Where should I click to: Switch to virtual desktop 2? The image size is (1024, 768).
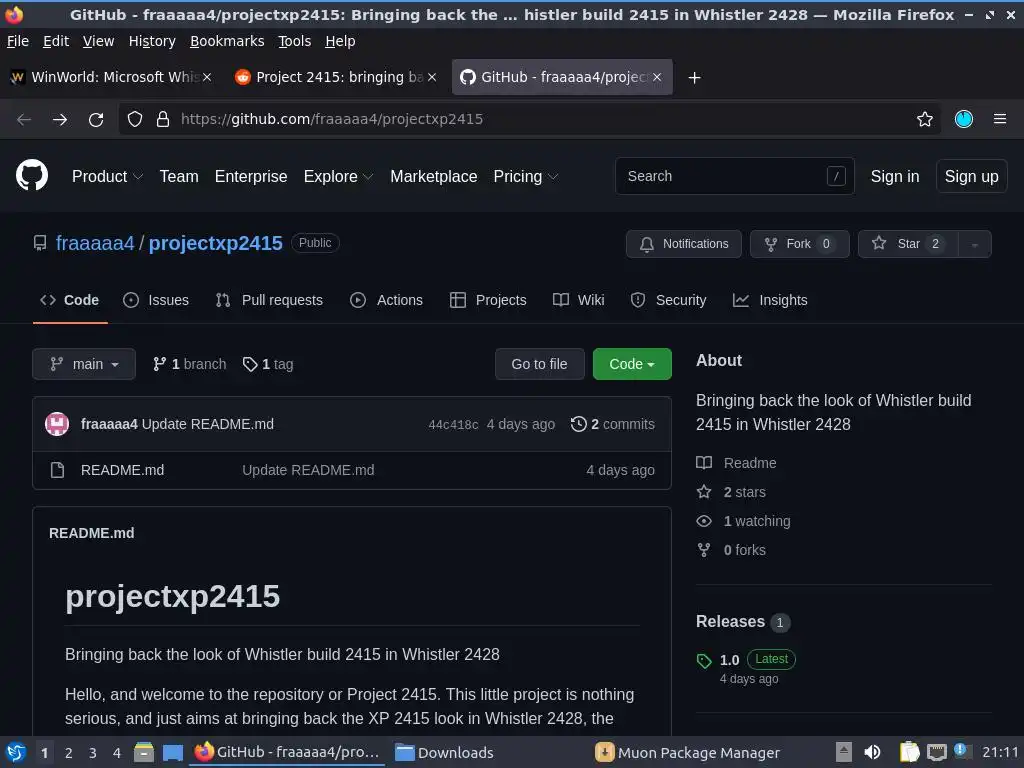(x=69, y=752)
